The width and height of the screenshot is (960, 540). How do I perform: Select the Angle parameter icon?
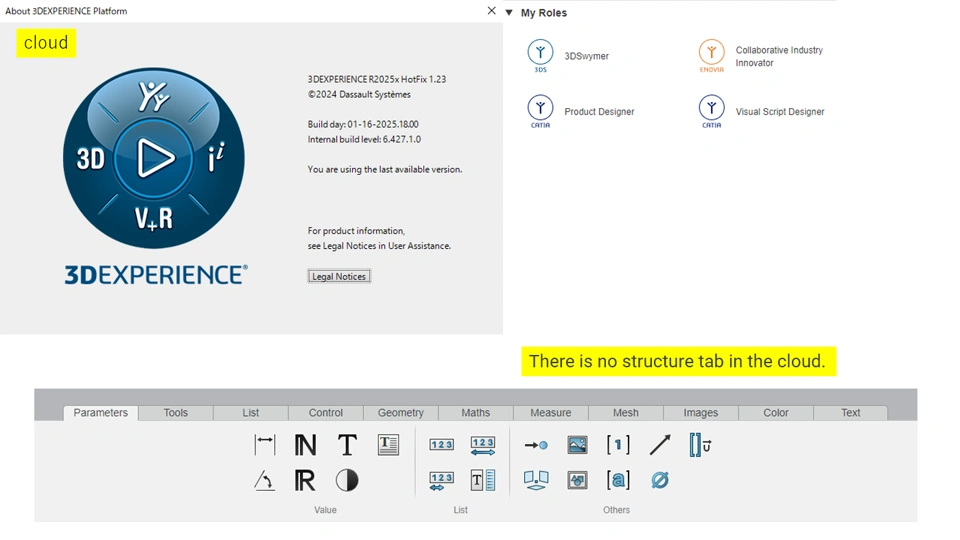(x=264, y=481)
